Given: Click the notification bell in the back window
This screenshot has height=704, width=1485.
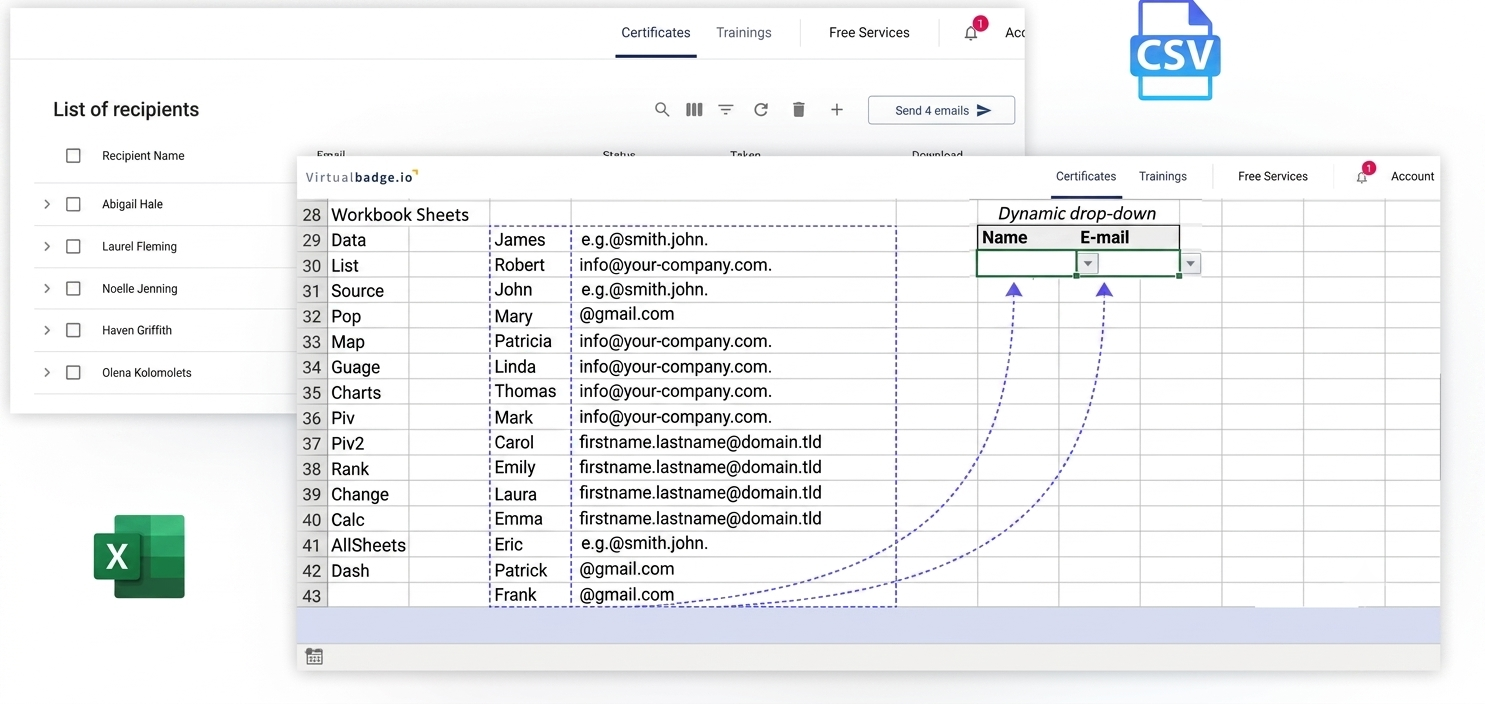Looking at the screenshot, I should (971, 33).
